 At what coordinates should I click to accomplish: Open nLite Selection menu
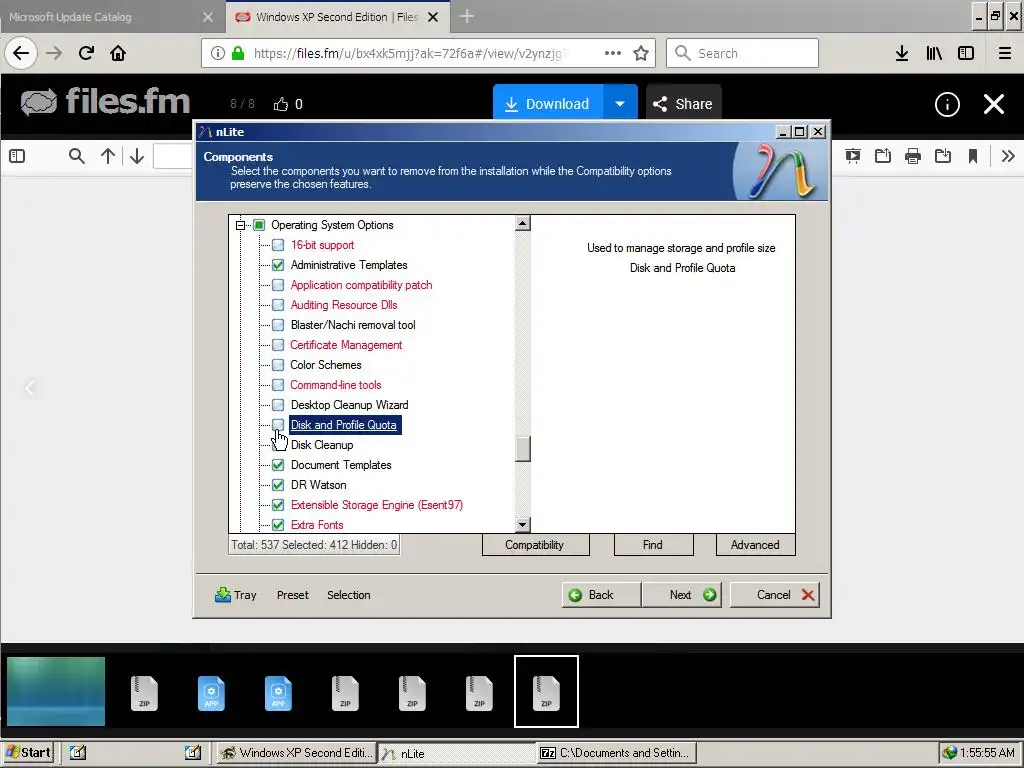349,595
